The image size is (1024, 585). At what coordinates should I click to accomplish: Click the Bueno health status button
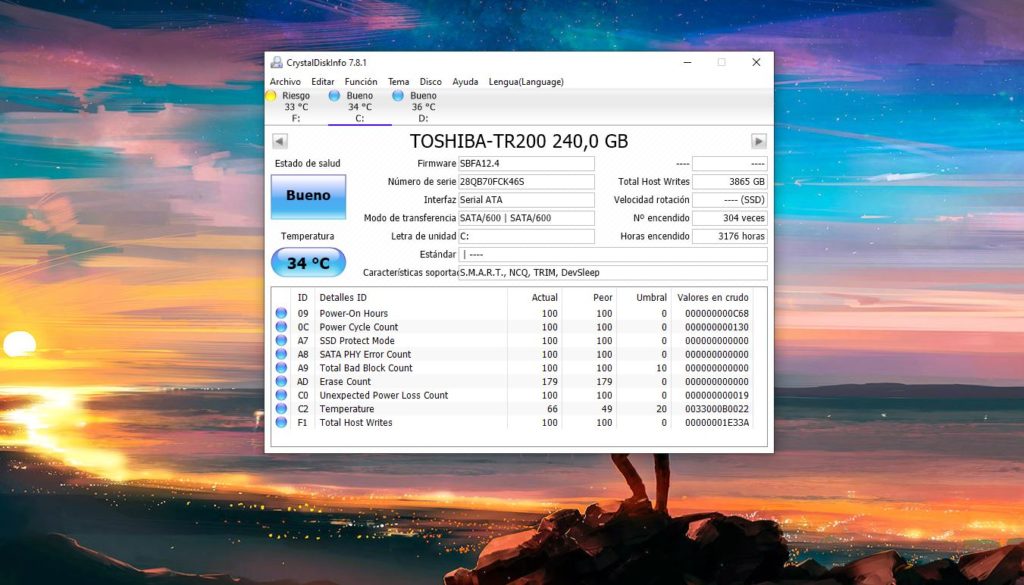tap(308, 196)
